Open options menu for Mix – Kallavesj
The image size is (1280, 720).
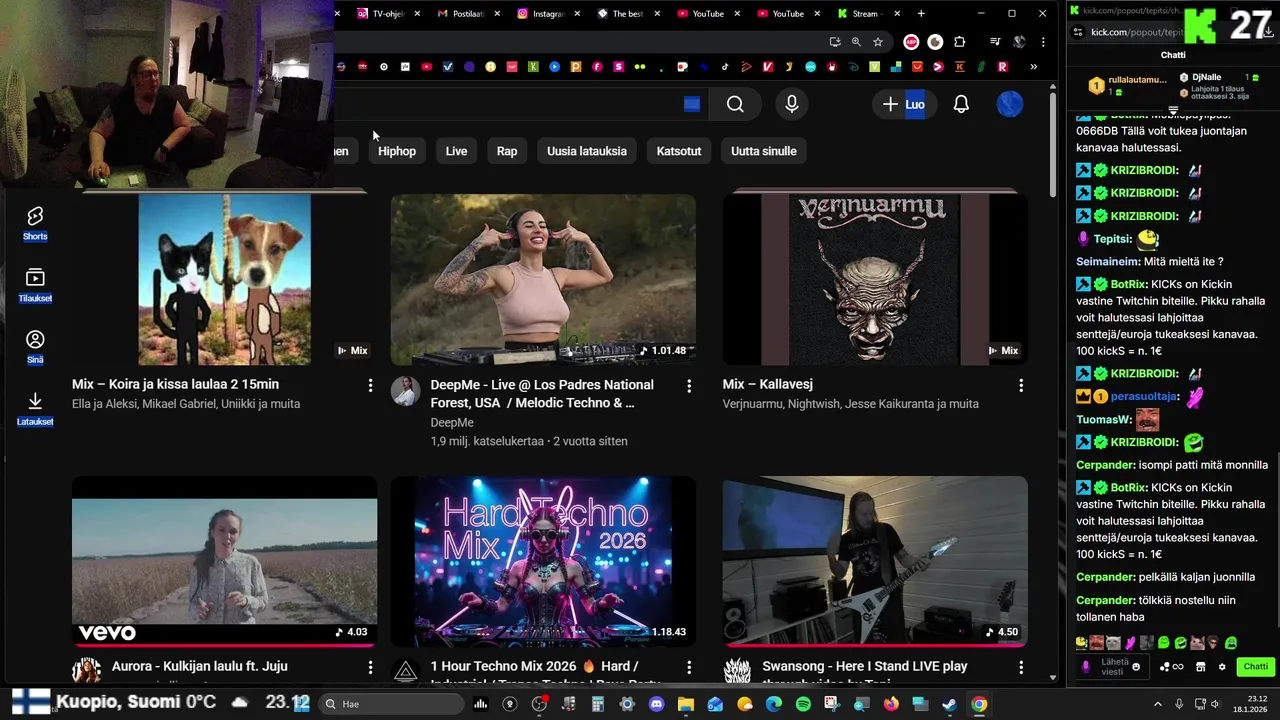[x=1021, y=385]
